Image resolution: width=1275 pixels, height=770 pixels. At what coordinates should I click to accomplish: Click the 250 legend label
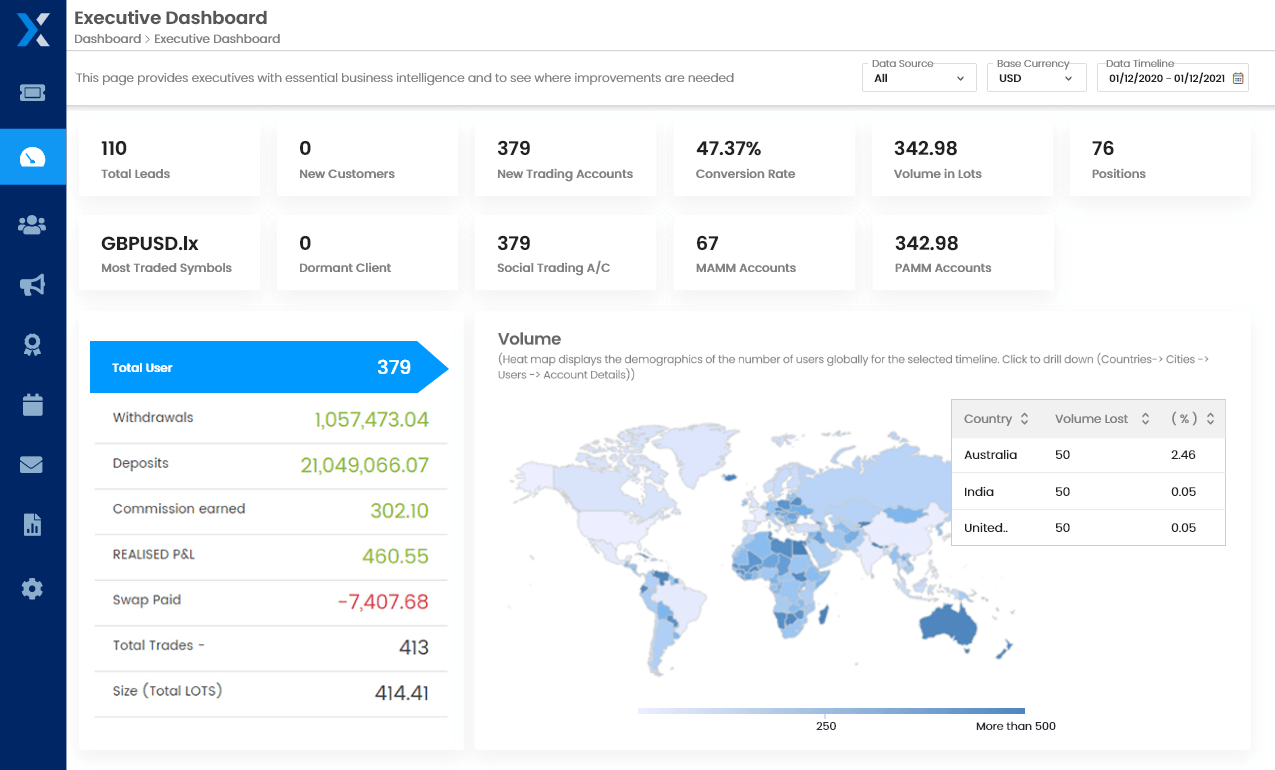pyautogui.click(x=826, y=726)
